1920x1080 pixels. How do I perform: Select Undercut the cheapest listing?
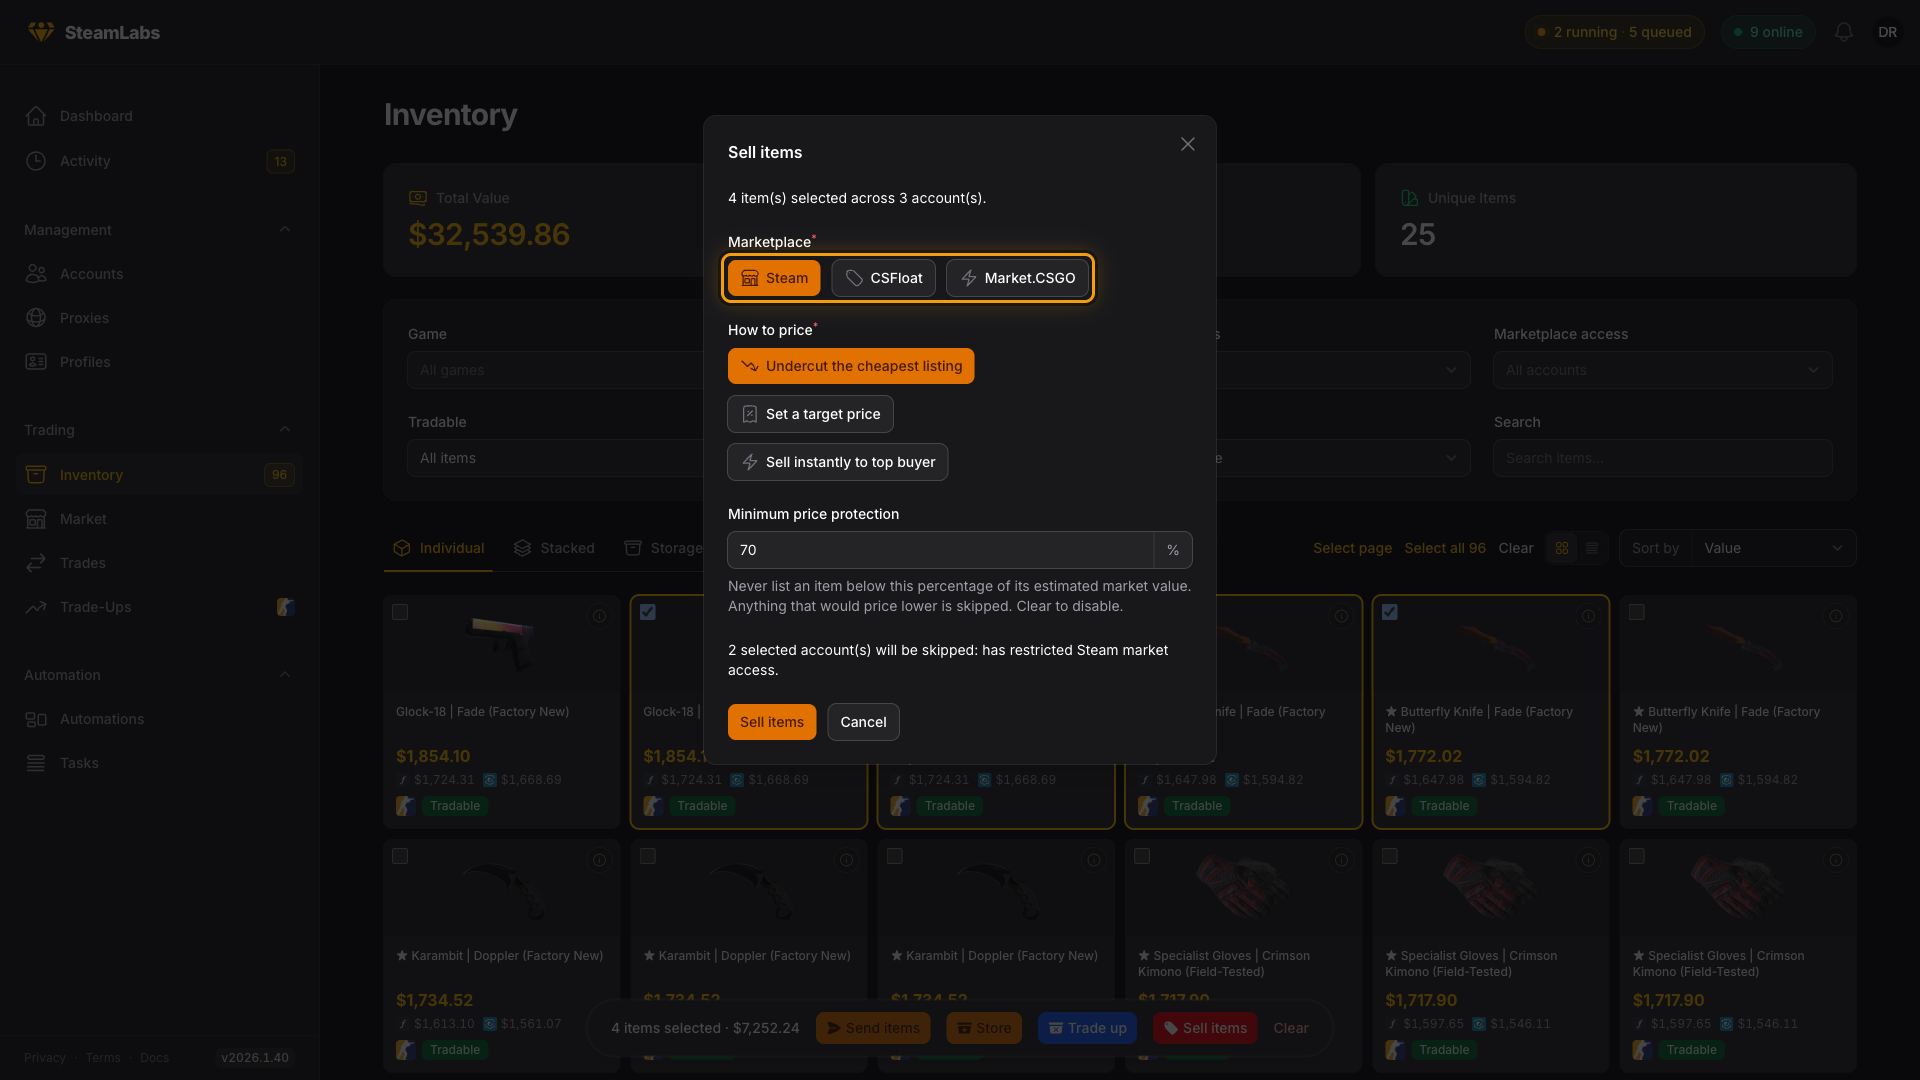(x=851, y=366)
